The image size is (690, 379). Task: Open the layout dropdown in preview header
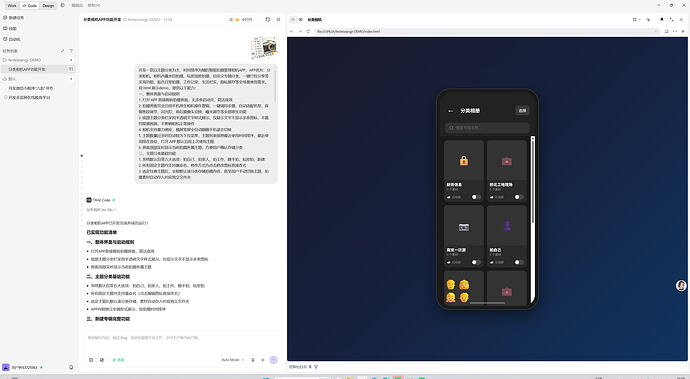(x=636, y=20)
